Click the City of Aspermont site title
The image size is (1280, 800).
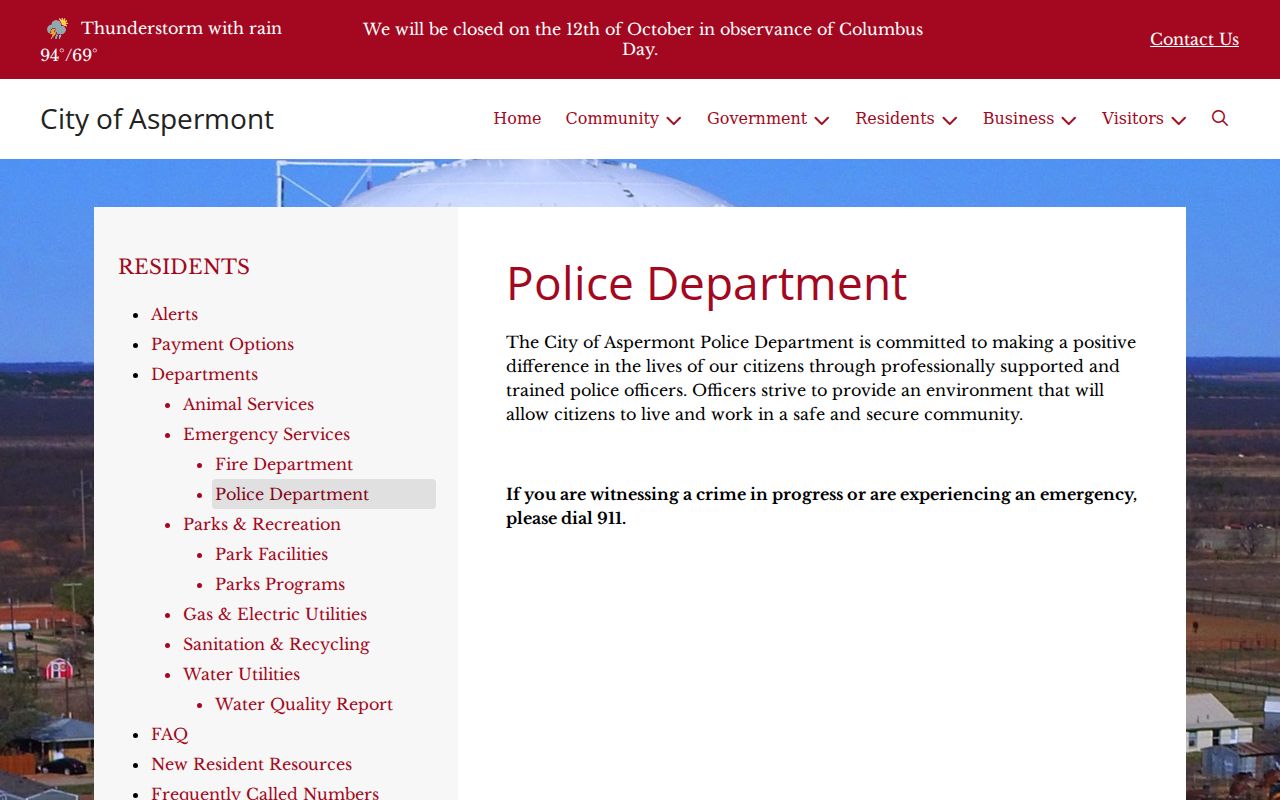(x=157, y=119)
